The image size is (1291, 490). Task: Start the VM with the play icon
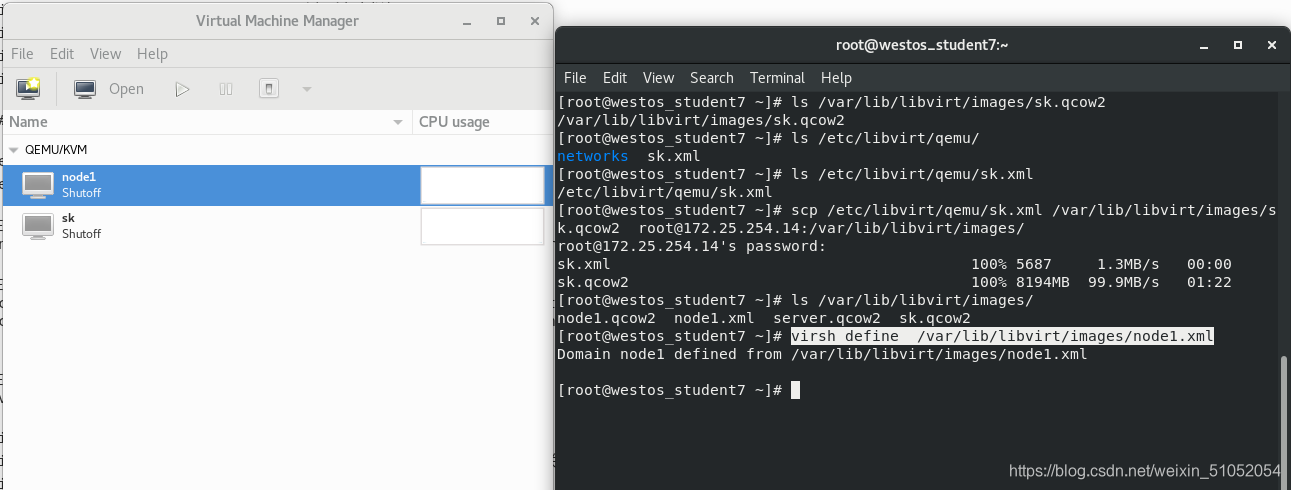click(x=182, y=89)
